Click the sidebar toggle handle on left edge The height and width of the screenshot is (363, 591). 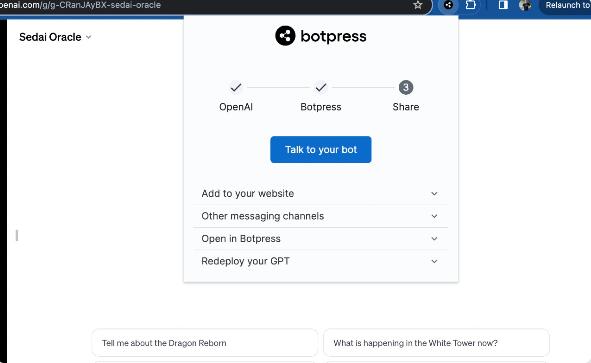pos(17,236)
